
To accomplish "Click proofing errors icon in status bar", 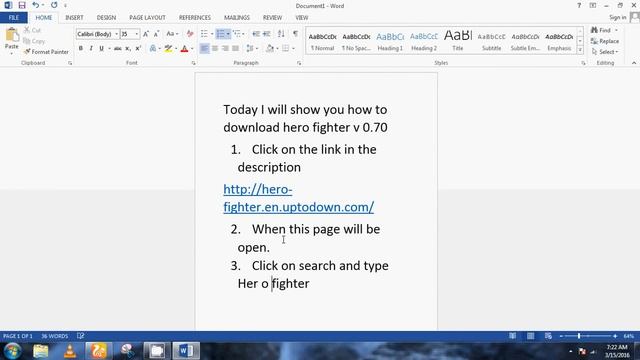I will [80, 336].
